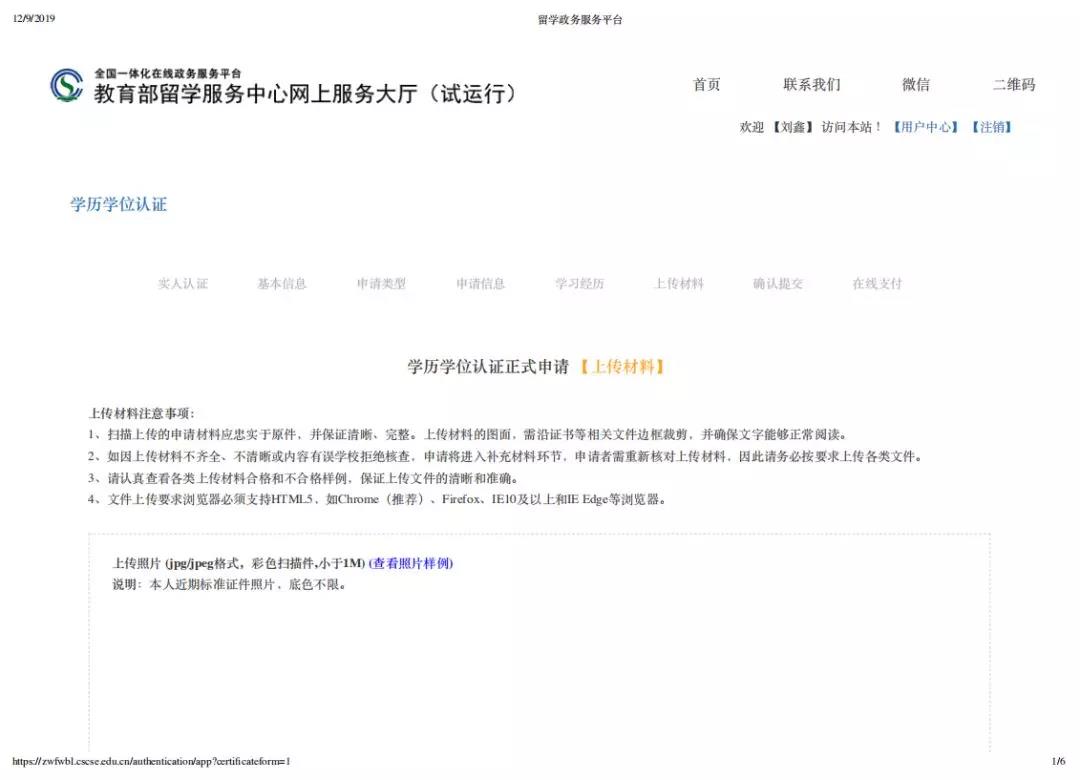Open the 联系我们 contact menu item

pyautogui.click(x=811, y=85)
